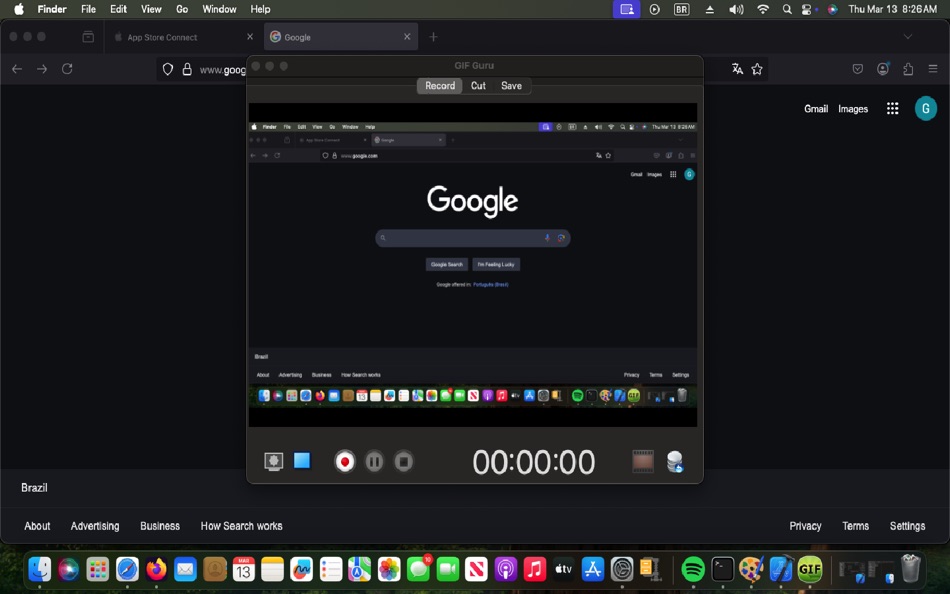Open Firefox from the Dock
950x594 pixels.
(x=156, y=569)
